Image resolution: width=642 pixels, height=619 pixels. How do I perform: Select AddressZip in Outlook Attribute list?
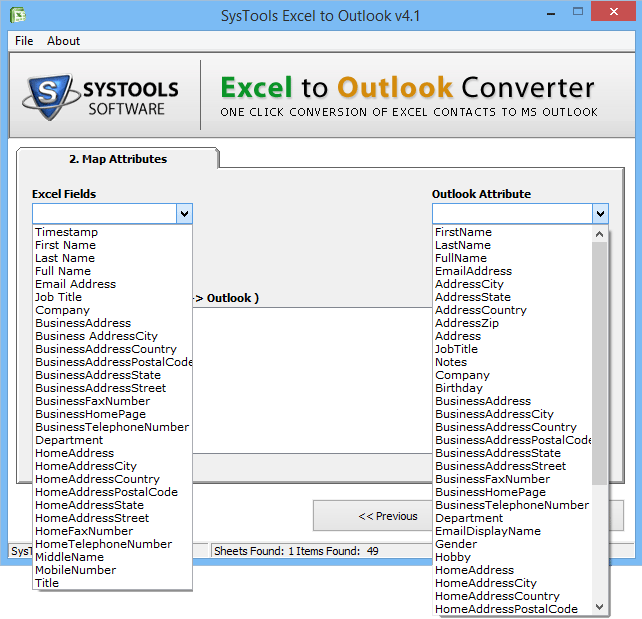click(513, 323)
